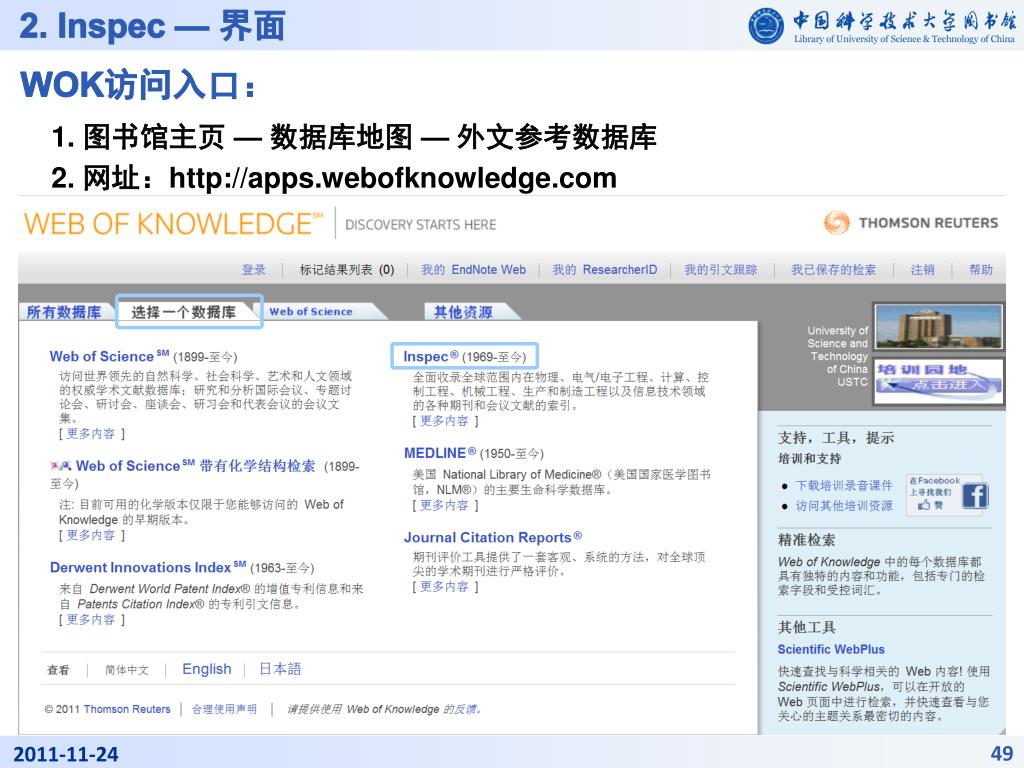Click the Thomson Reuters logo
Image resolution: width=1024 pixels, height=768 pixels.
pyautogui.click(x=910, y=223)
